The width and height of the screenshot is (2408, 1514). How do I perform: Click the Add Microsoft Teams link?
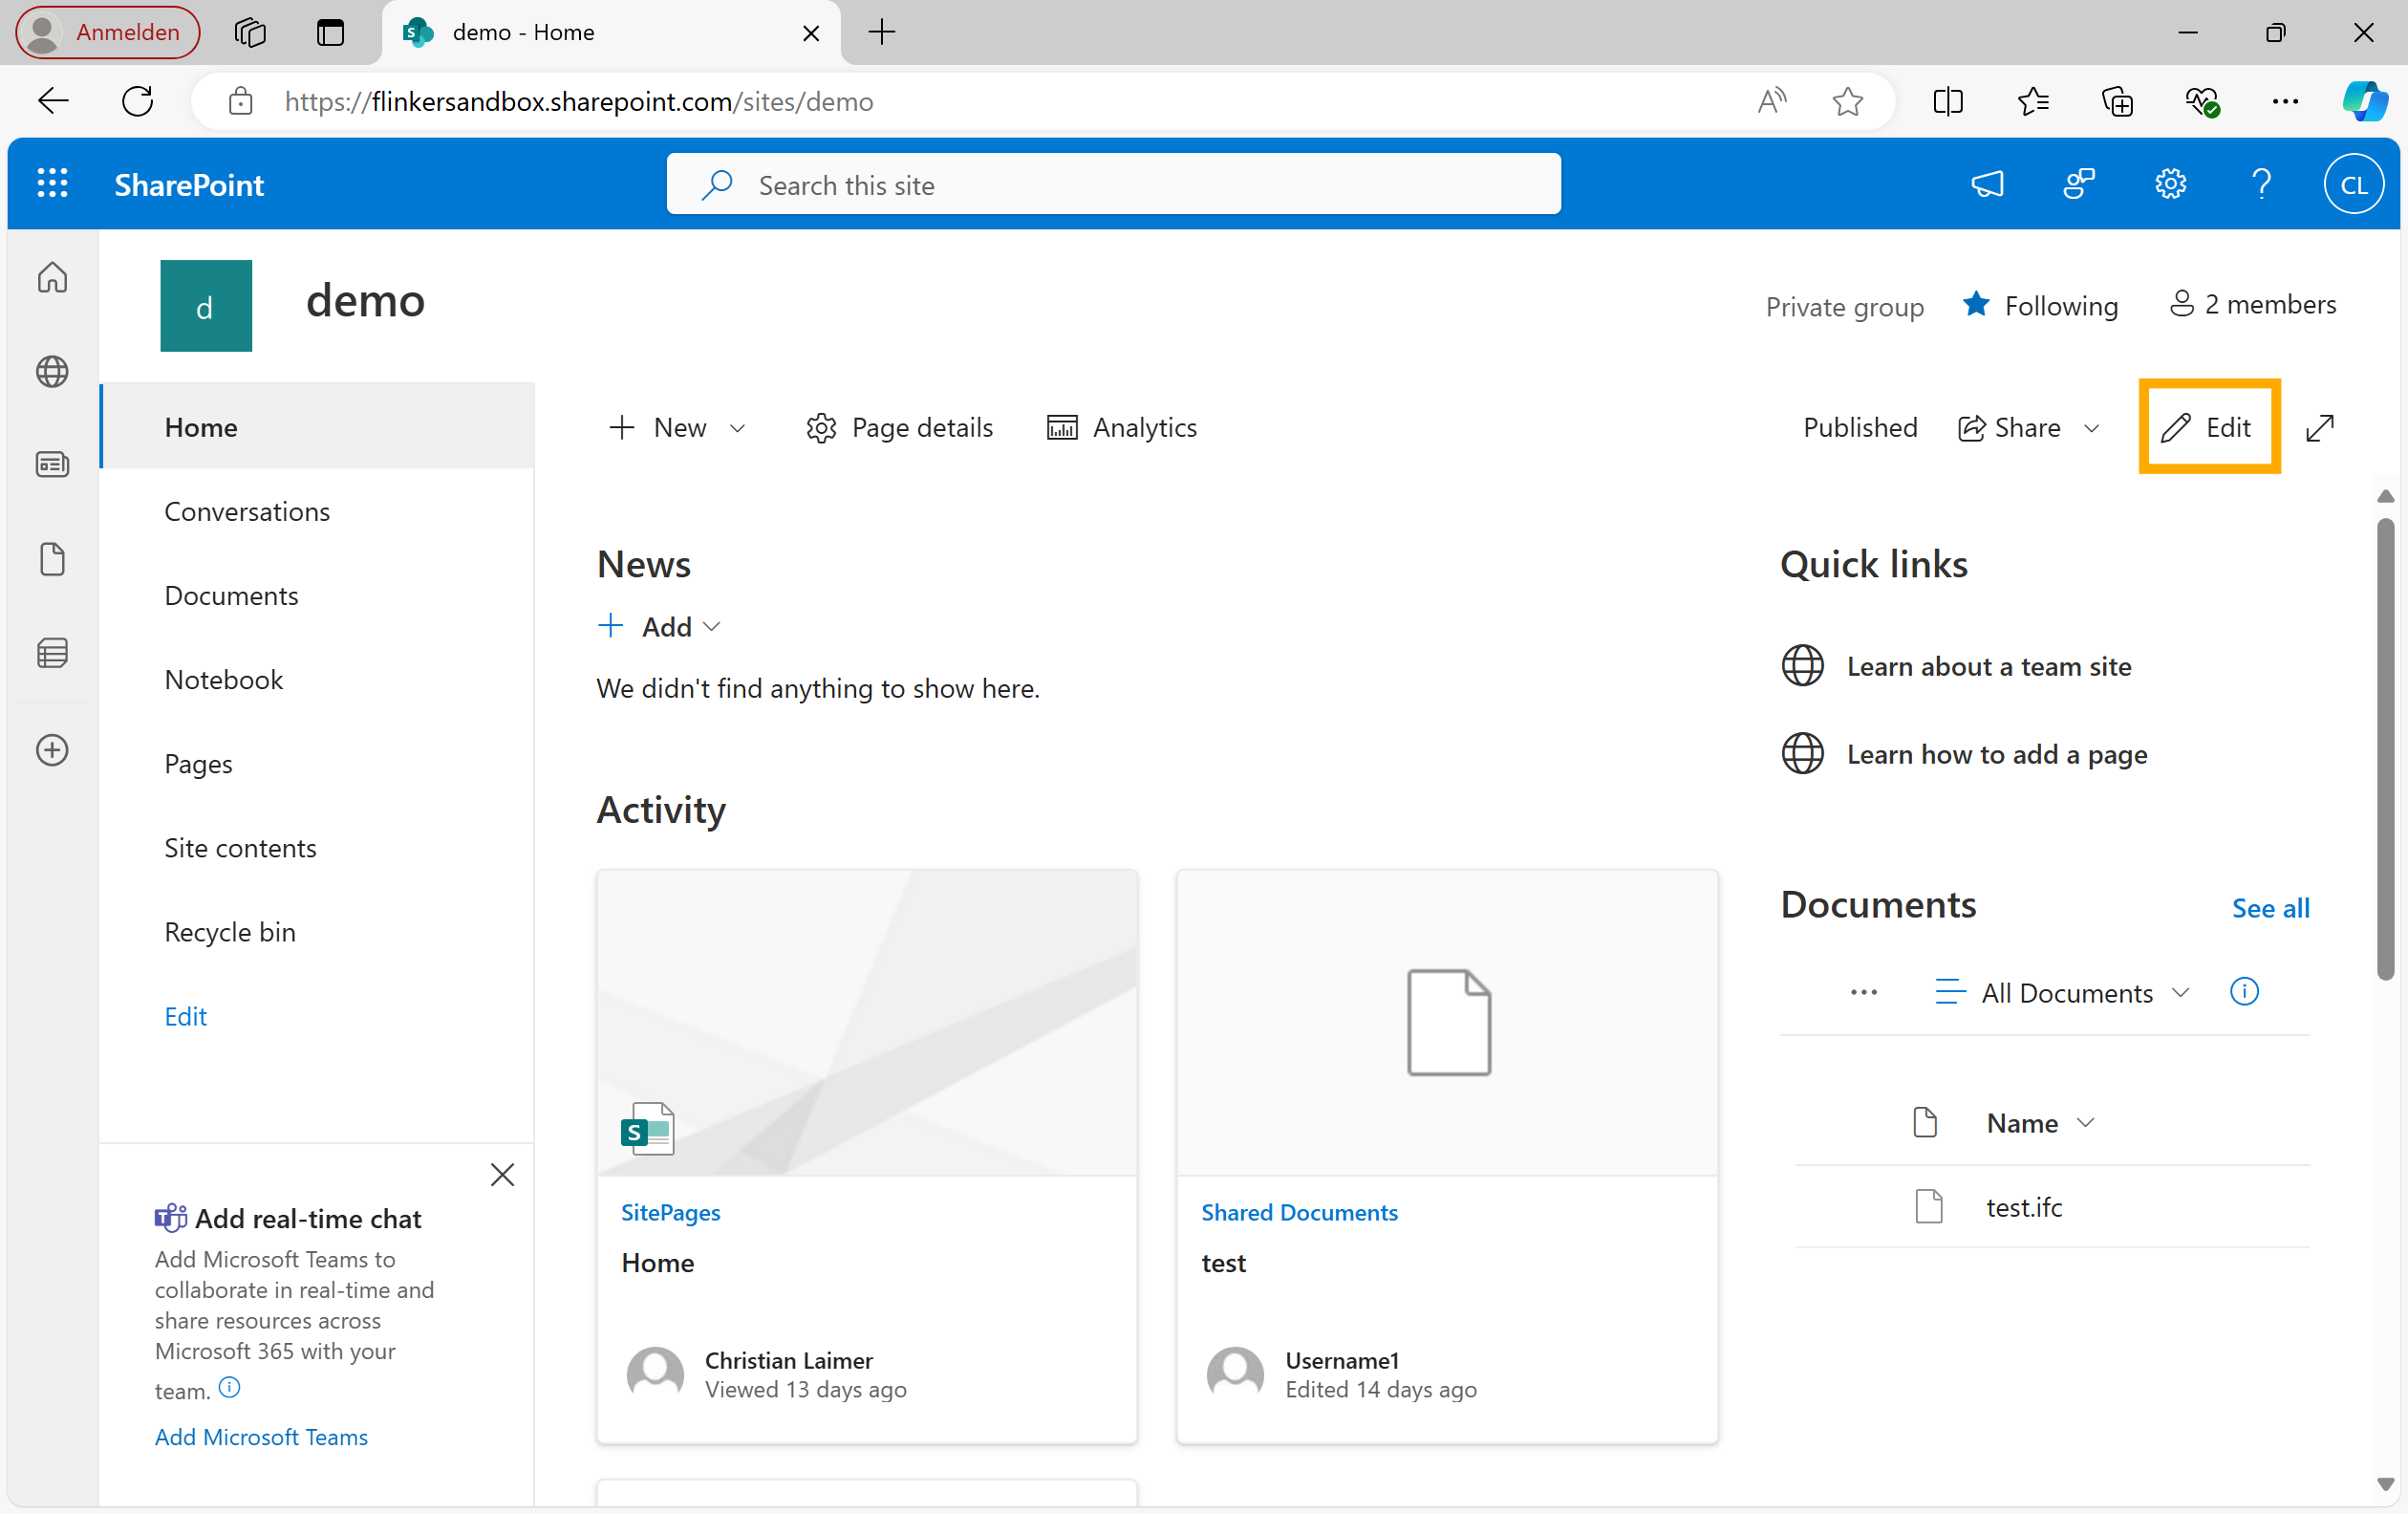point(261,1437)
